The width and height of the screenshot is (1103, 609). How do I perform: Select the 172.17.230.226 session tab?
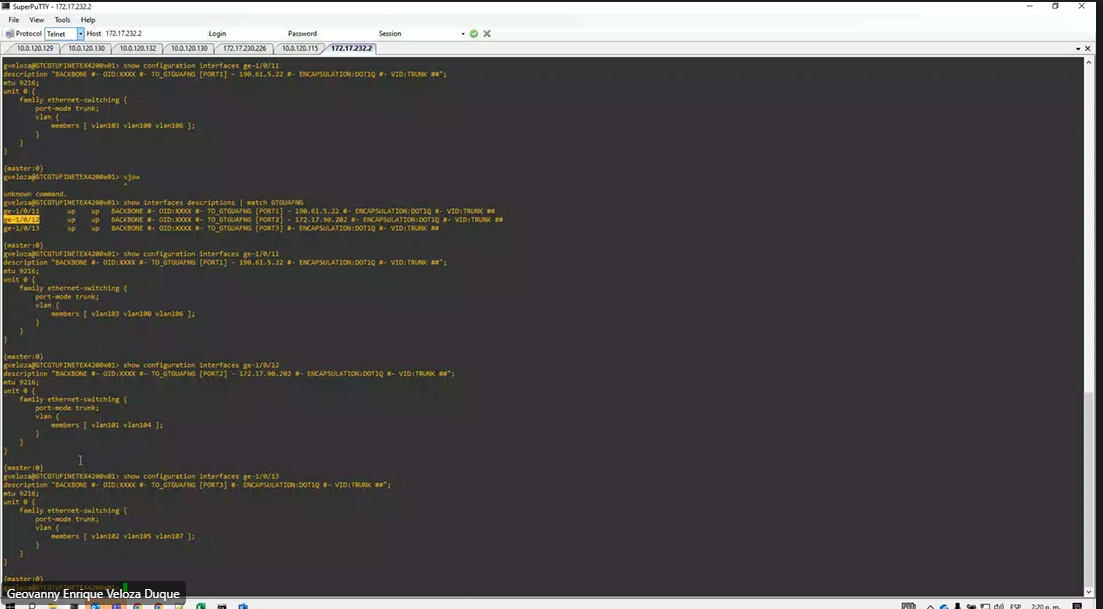(x=244, y=48)
